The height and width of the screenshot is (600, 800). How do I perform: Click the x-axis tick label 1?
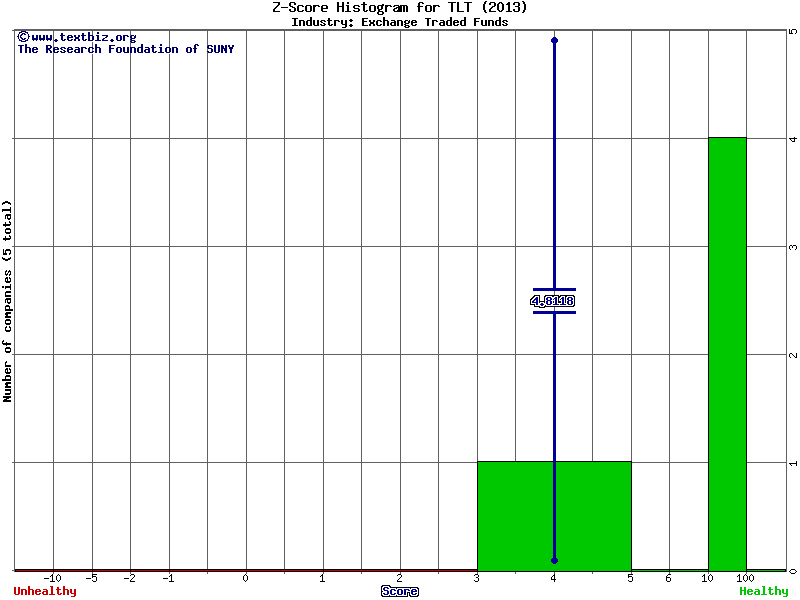pyautogui.click(x=322, y=578)
